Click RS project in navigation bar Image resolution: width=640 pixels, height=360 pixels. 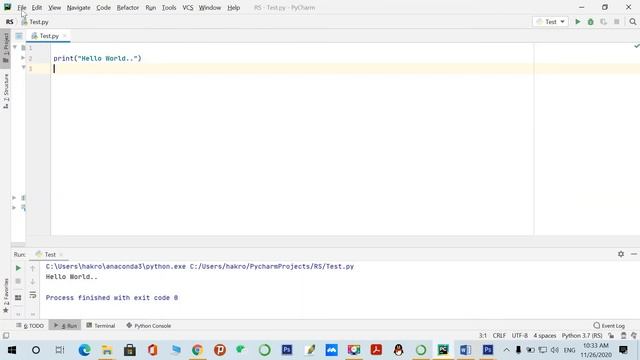[x=9, y=22]
